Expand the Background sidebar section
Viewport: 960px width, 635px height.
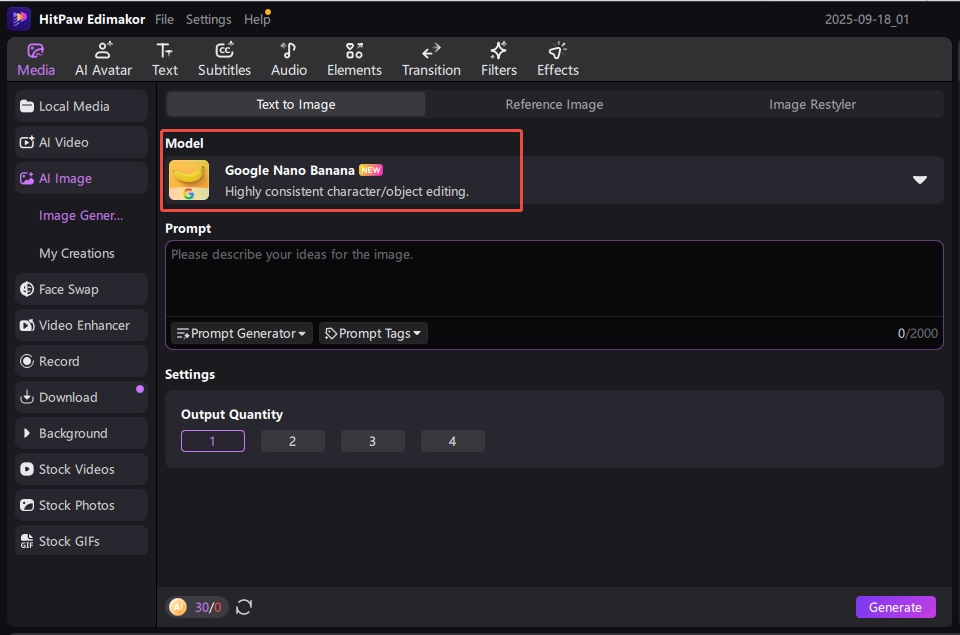81,433
